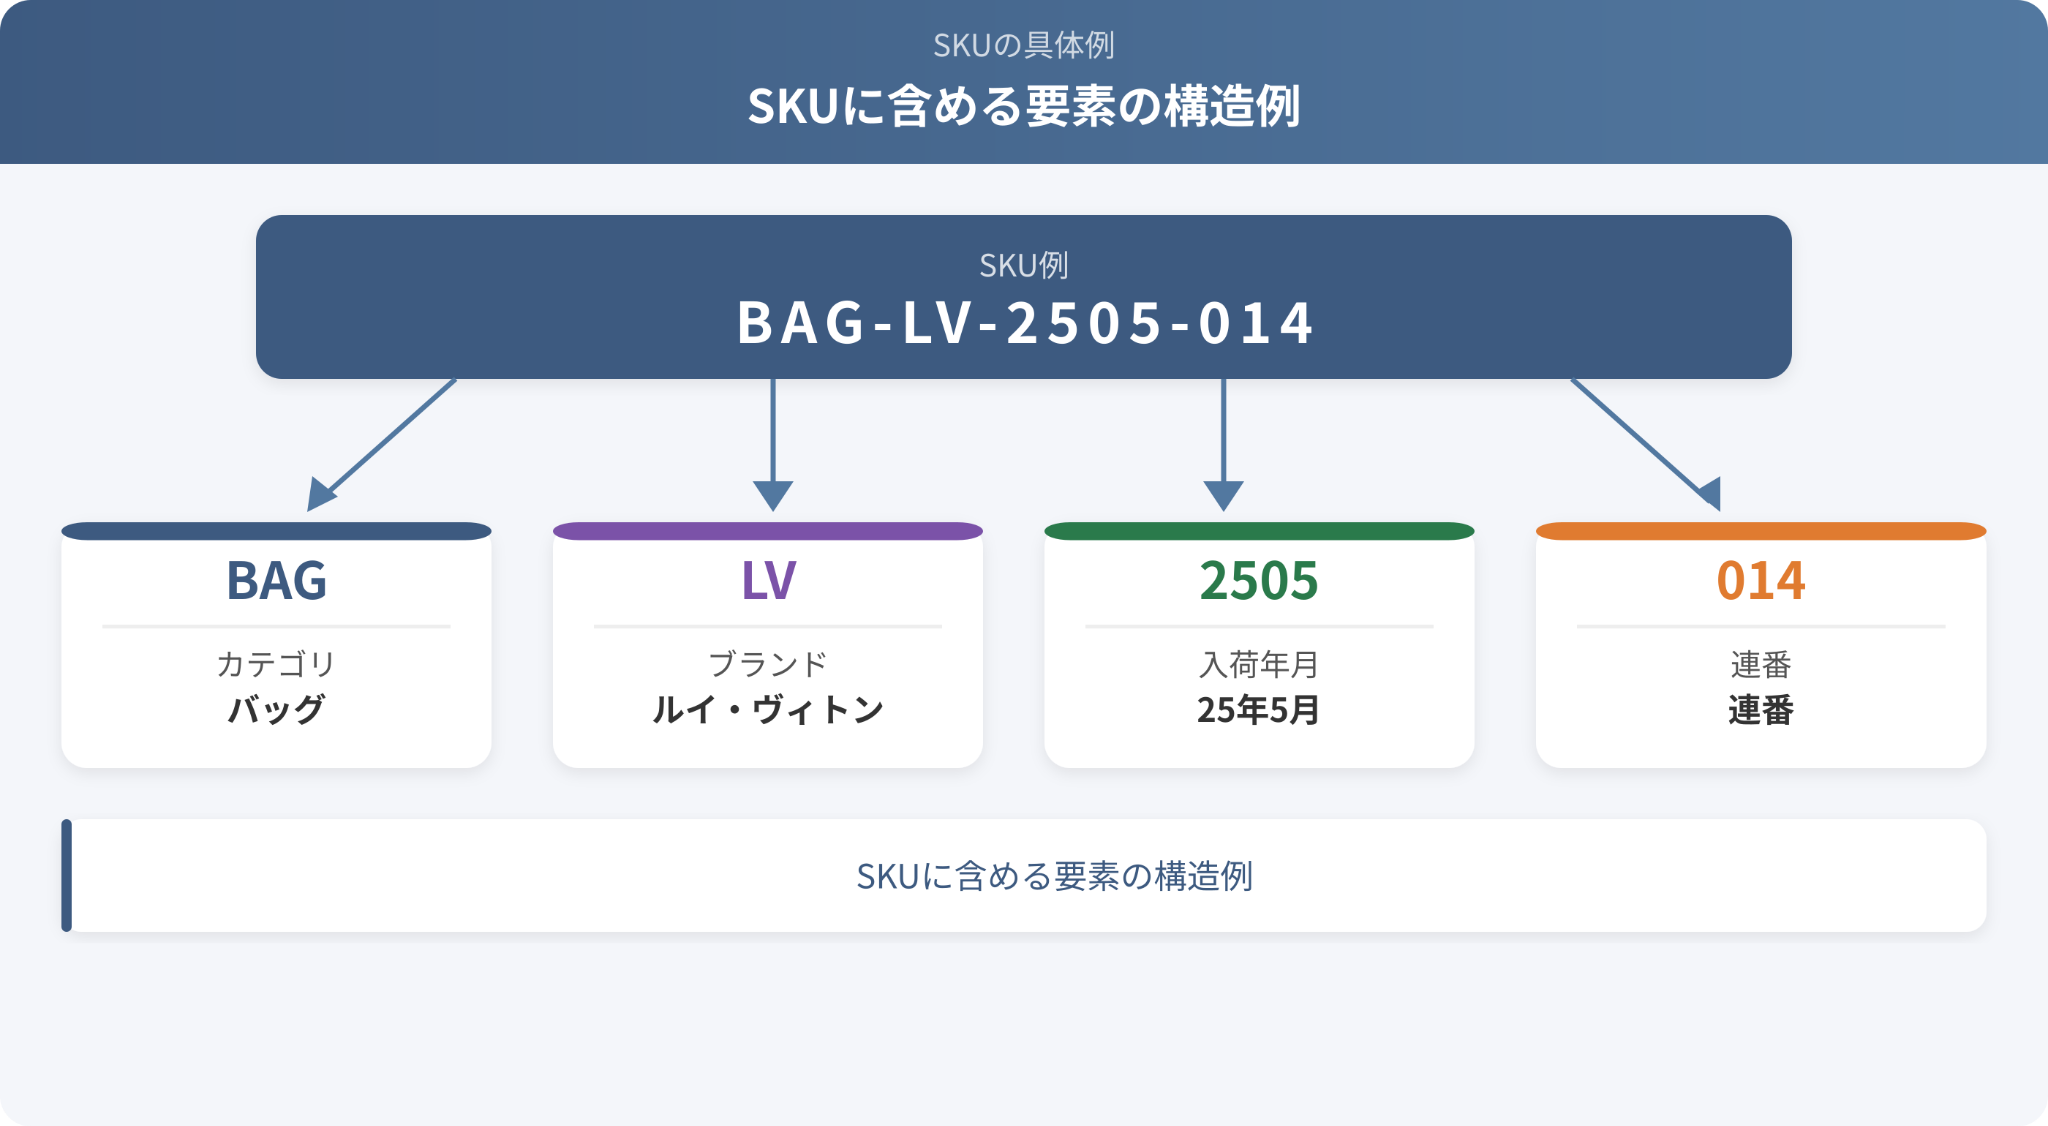Click the arrow pointing to 014 card
The image size is (2048, 1126).
pyautogui.click(x=1646, y=445)
